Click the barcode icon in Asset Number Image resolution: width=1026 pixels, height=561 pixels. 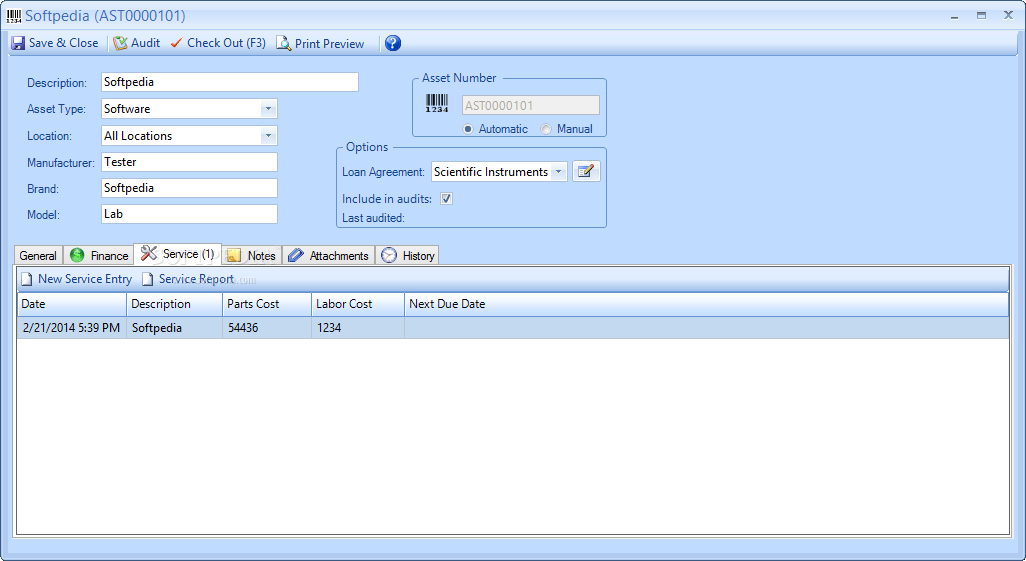coord(437,103)
